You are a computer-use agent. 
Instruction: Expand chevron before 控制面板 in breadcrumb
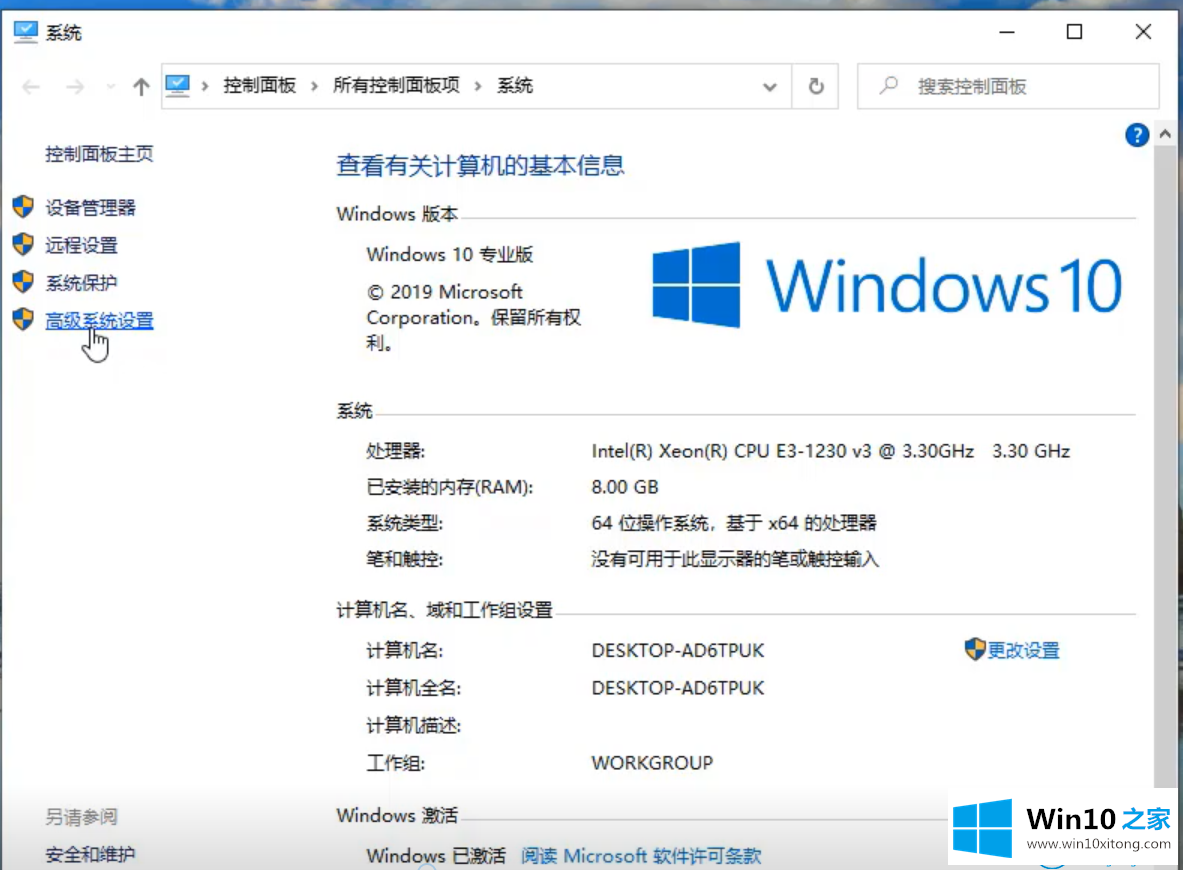coord(204,86)
